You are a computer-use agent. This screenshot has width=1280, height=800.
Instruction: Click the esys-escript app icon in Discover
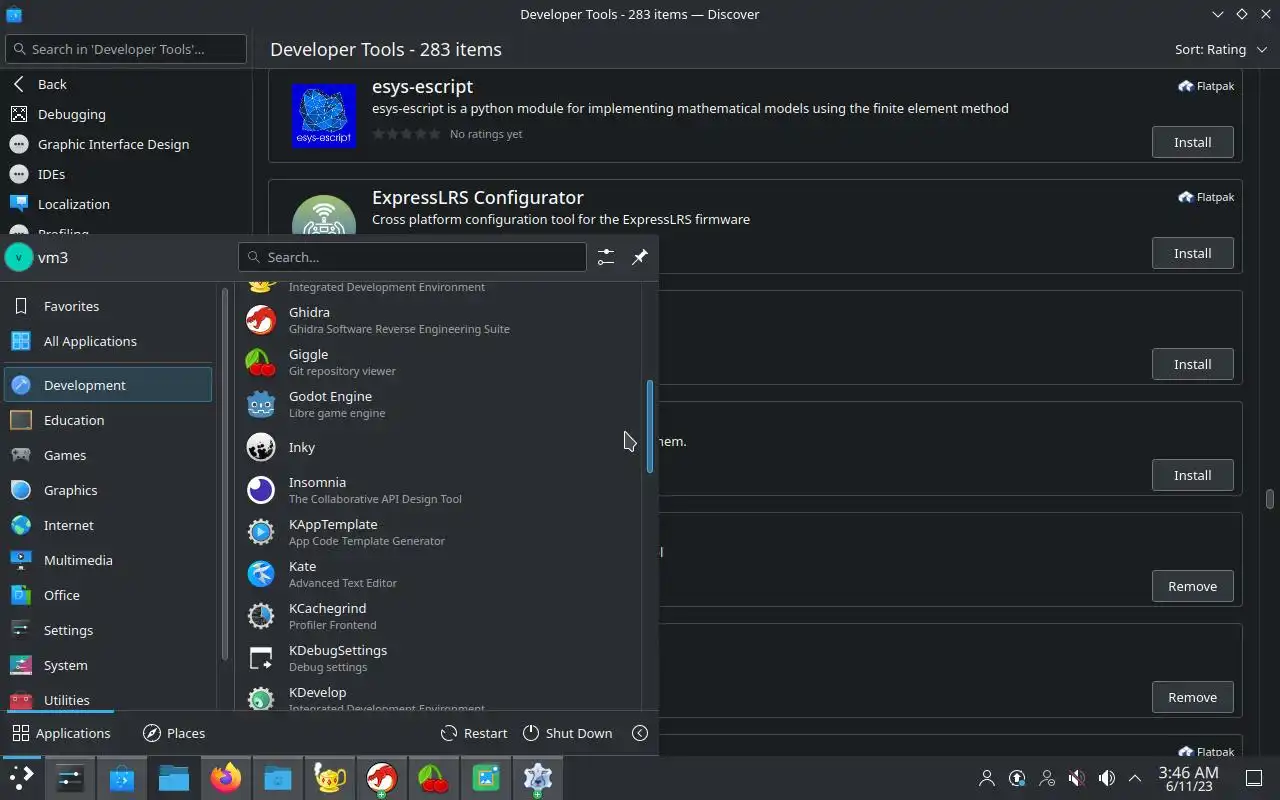click(324, 115)
